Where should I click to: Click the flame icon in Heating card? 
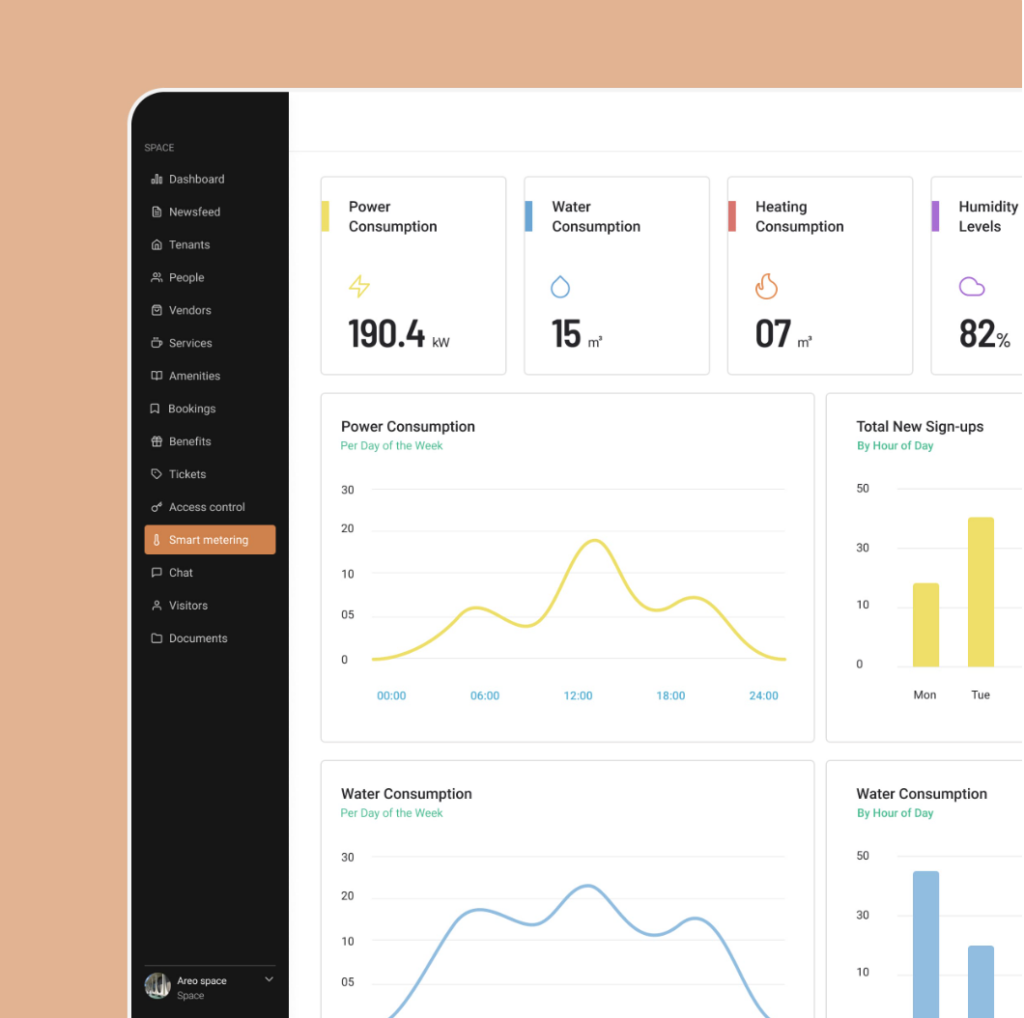tap(767, 286)
